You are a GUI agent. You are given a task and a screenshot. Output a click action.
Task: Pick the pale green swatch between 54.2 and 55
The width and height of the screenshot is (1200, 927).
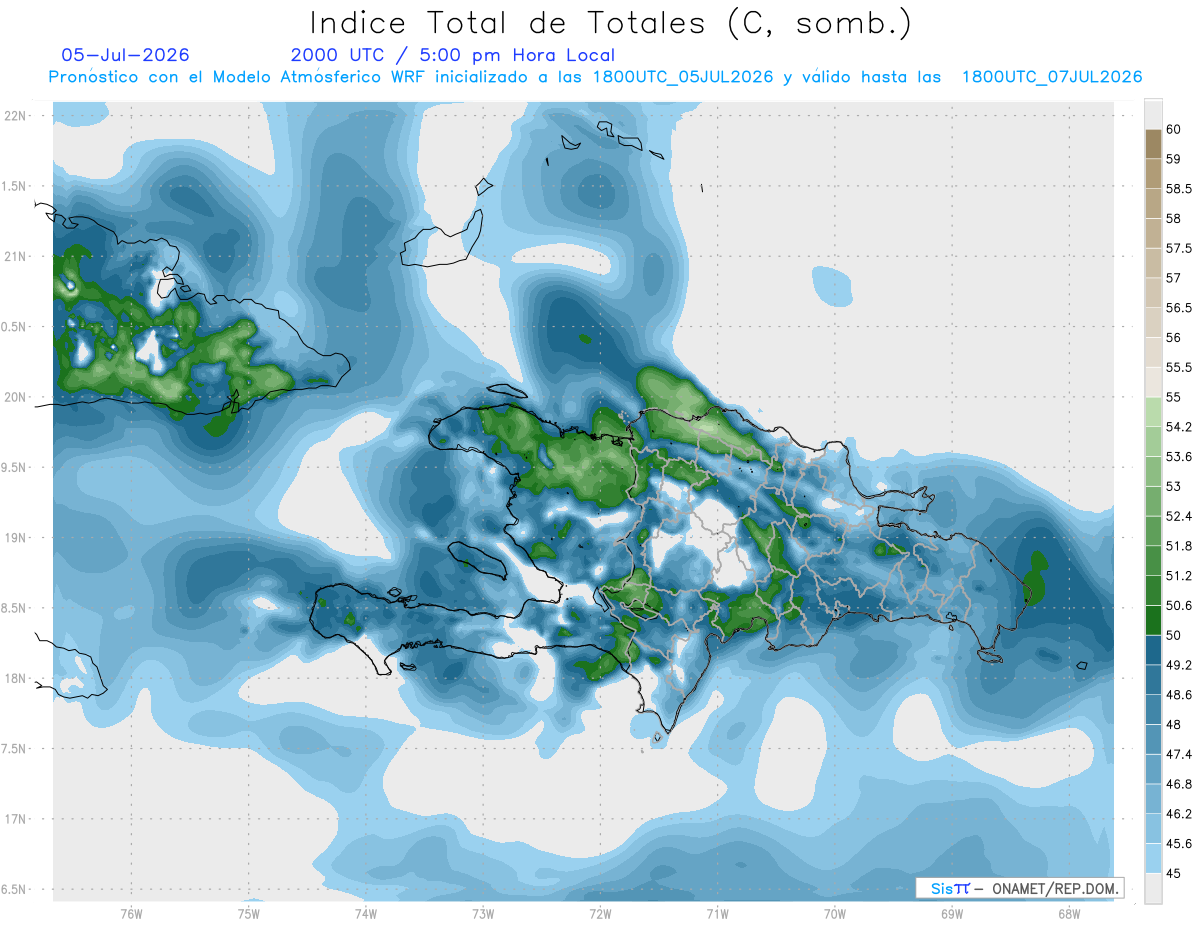tap(1153, 412)
